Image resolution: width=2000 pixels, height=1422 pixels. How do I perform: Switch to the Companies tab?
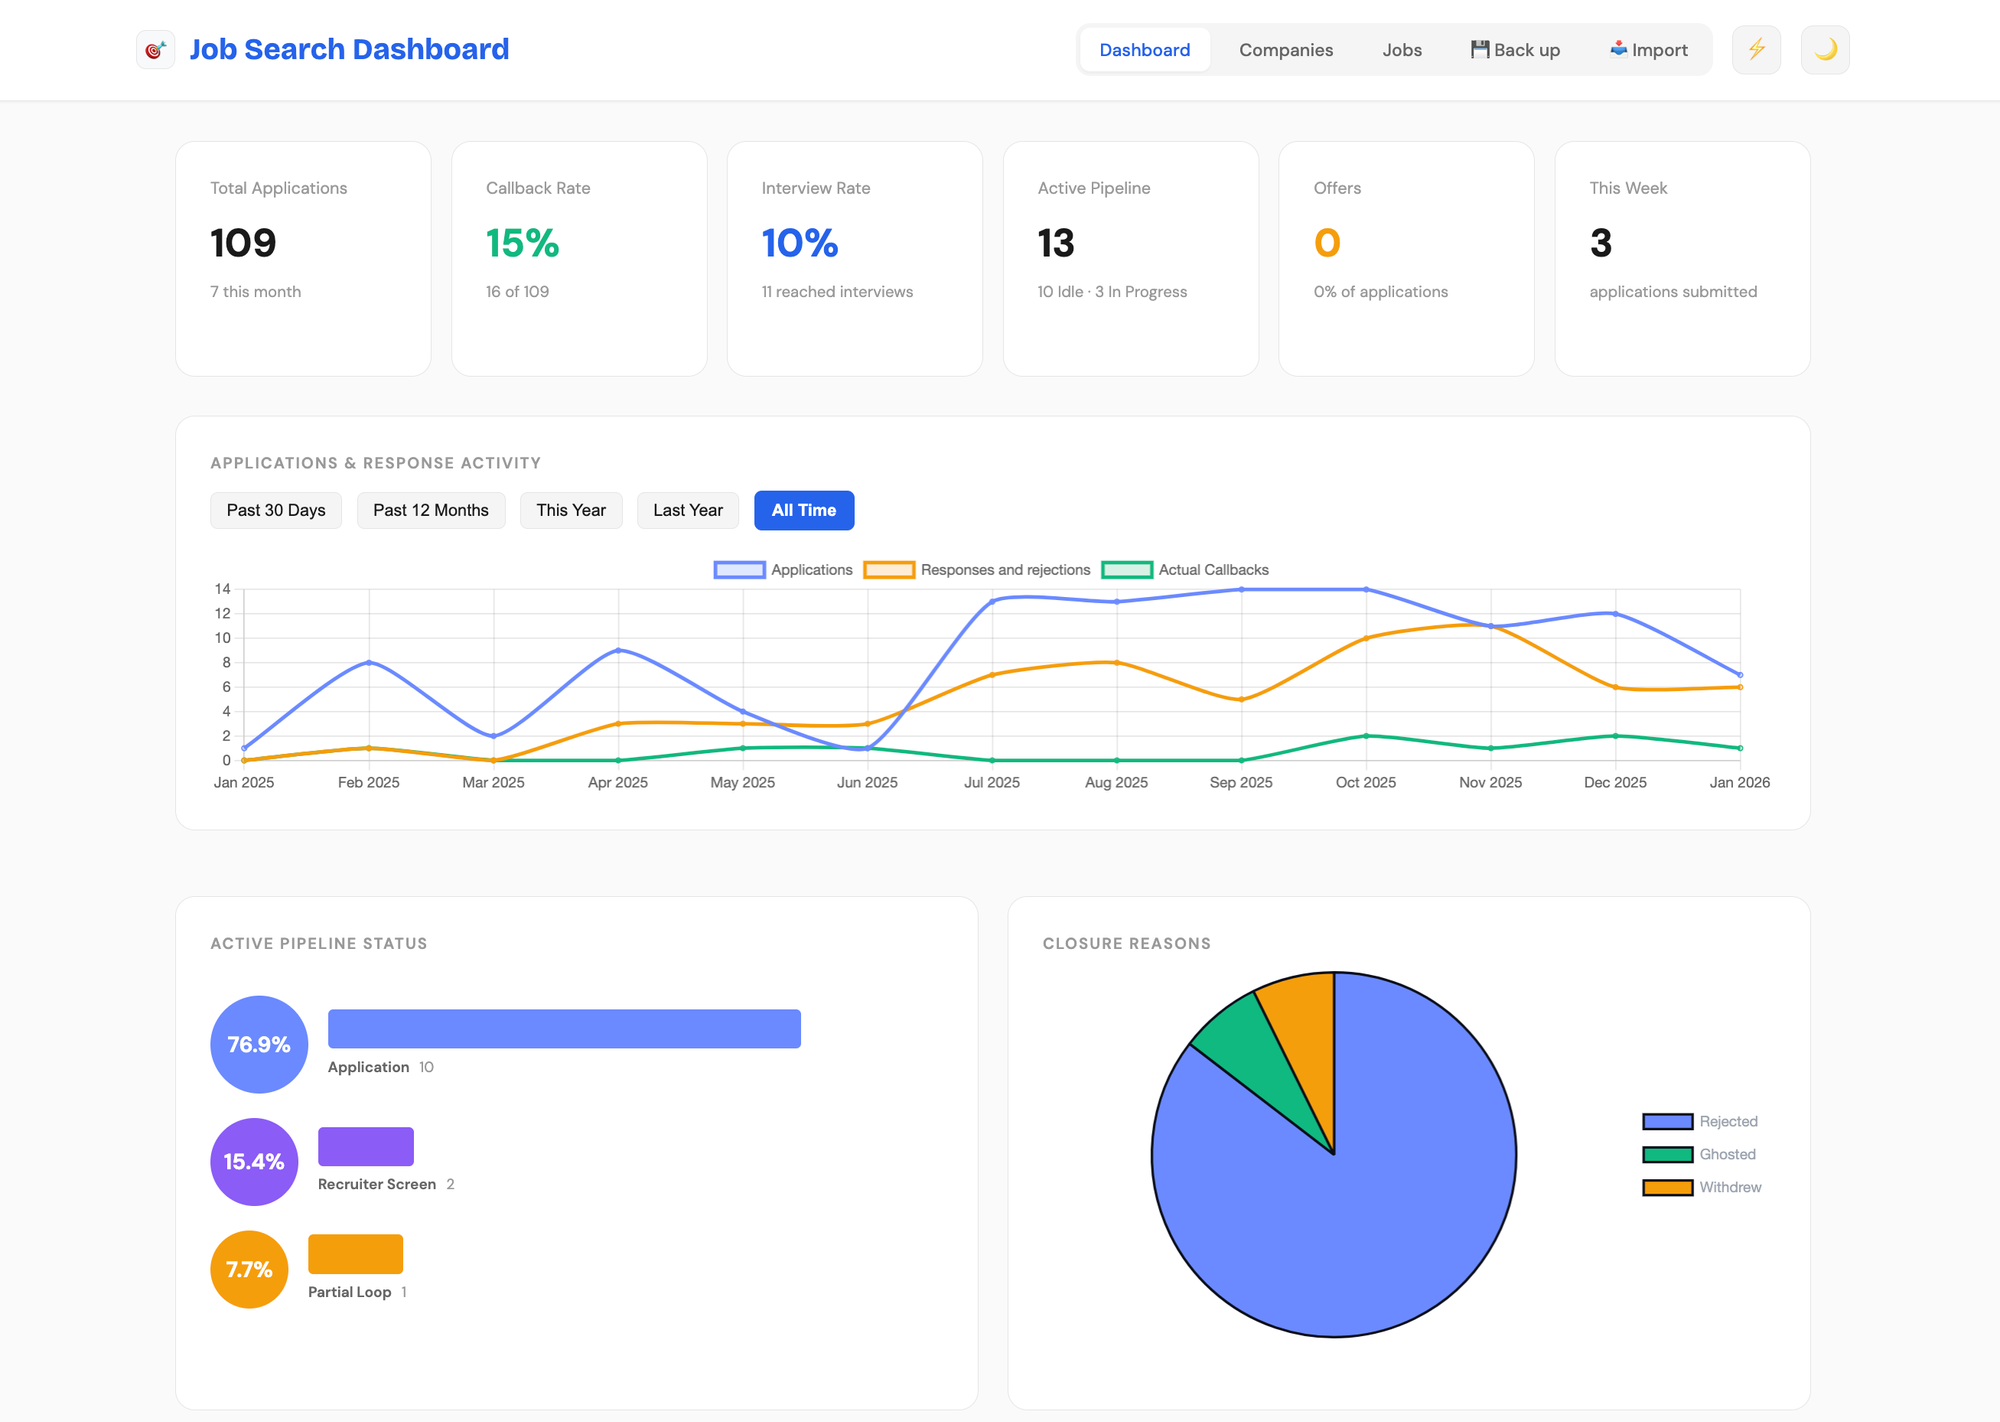[1285, 50]
